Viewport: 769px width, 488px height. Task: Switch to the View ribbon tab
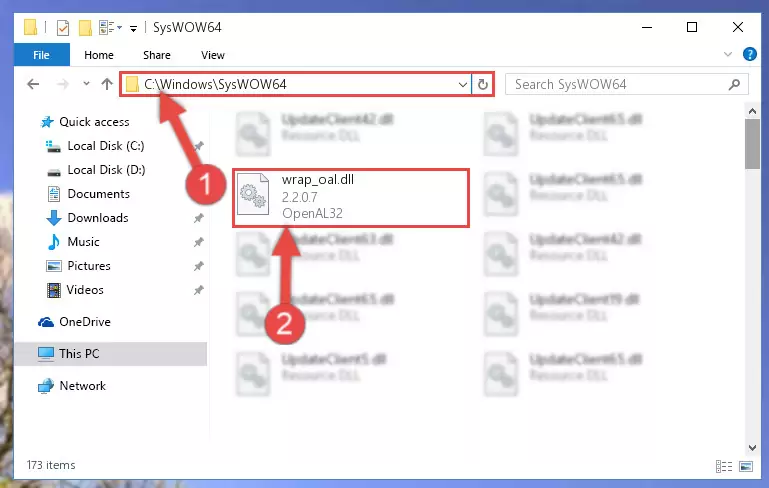(213, 55)
